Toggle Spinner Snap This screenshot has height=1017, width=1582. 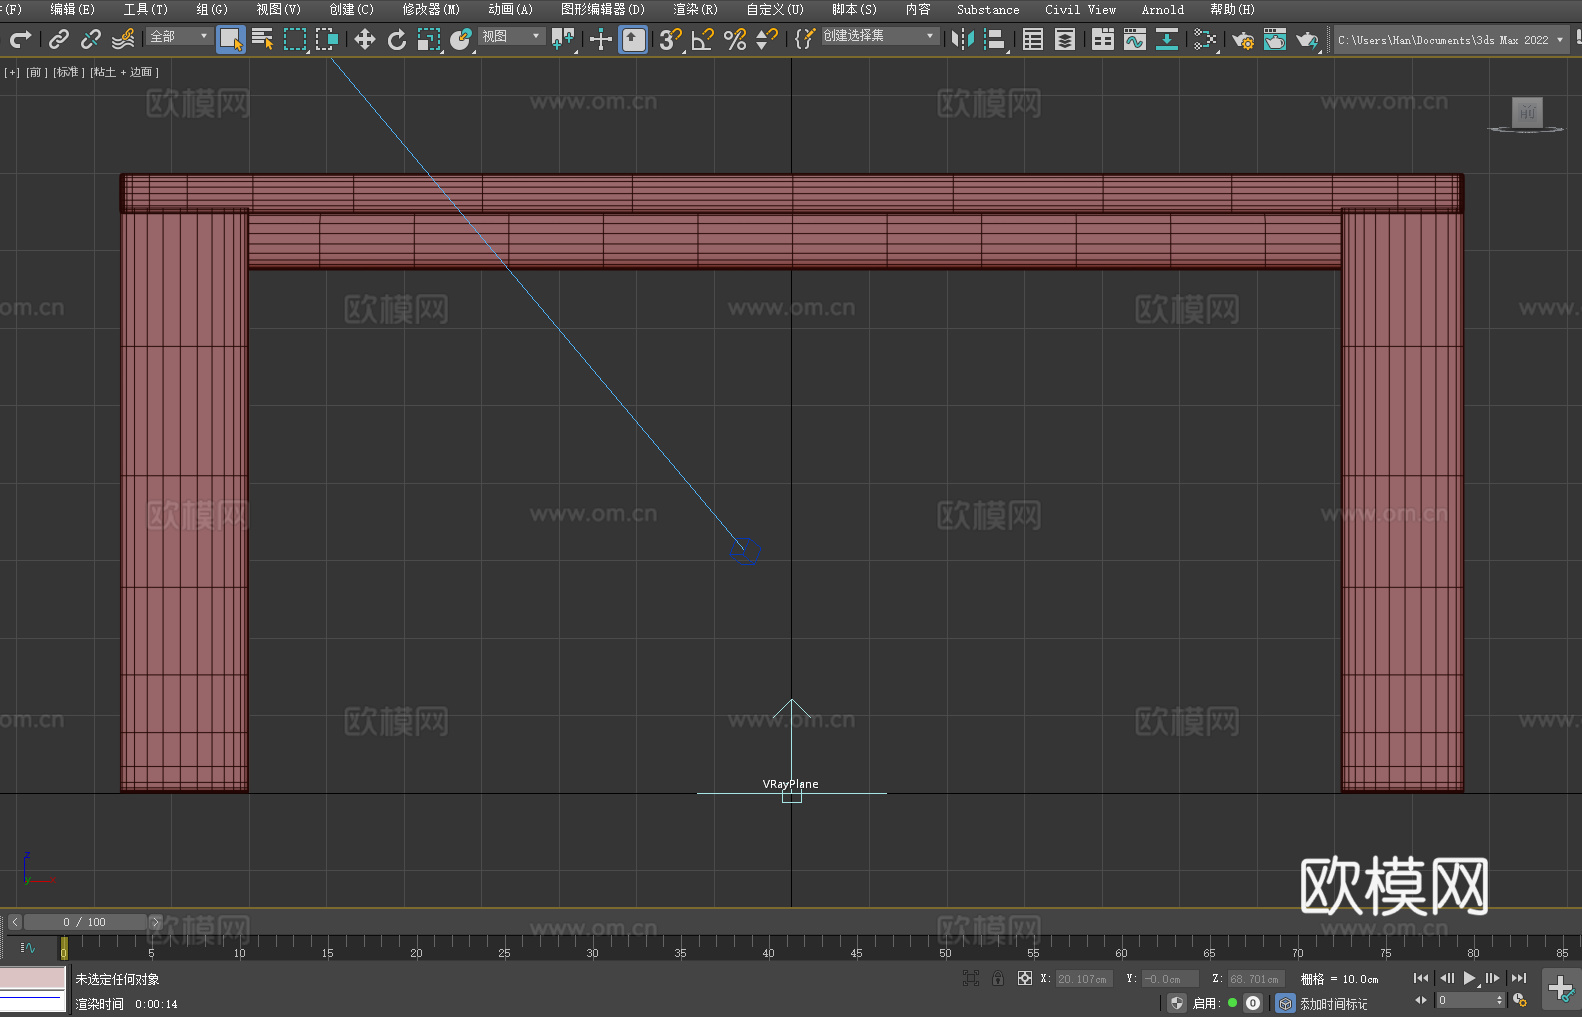[x=767, y=39]
